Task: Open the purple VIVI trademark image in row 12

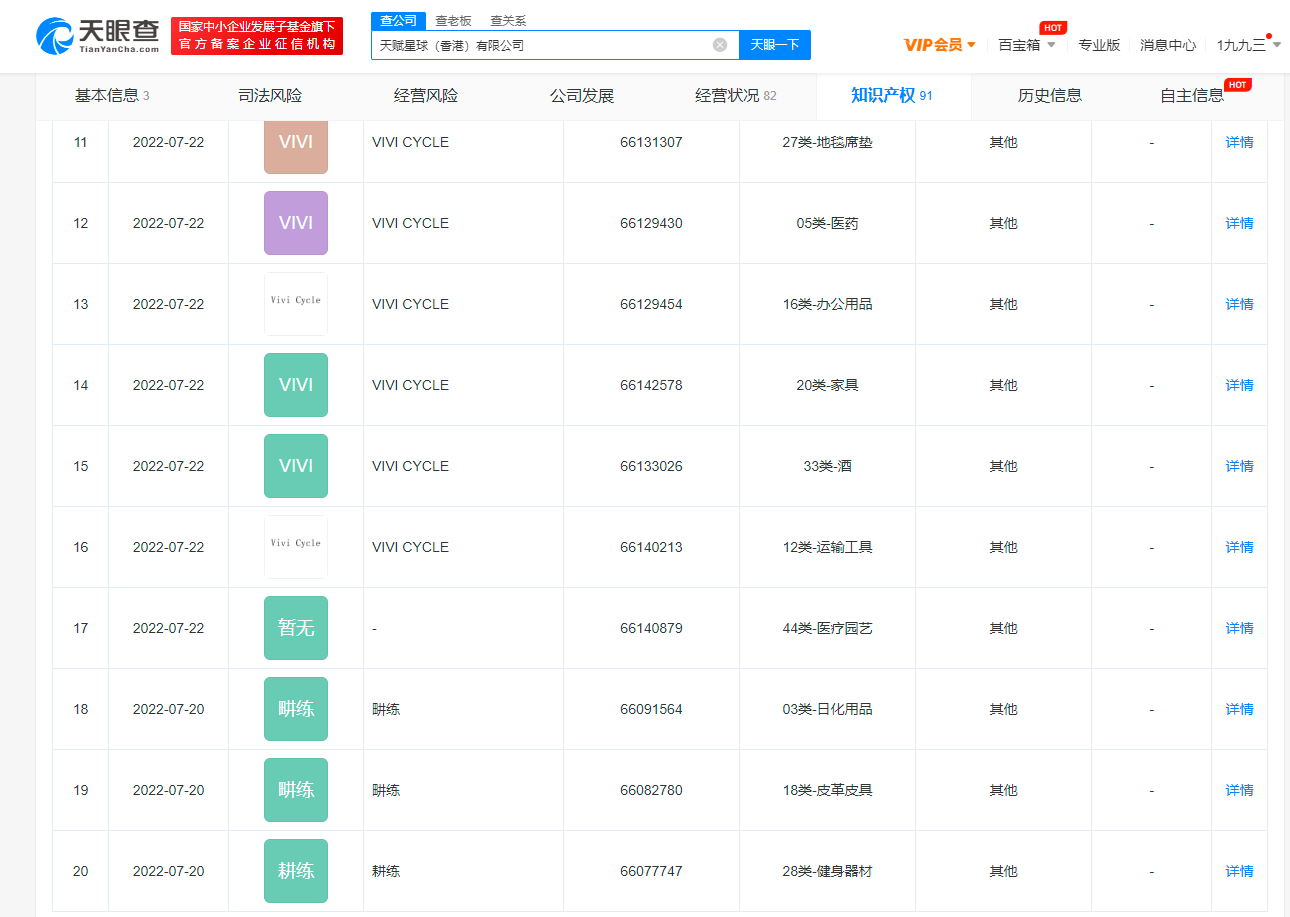Action: click(295, 223)
